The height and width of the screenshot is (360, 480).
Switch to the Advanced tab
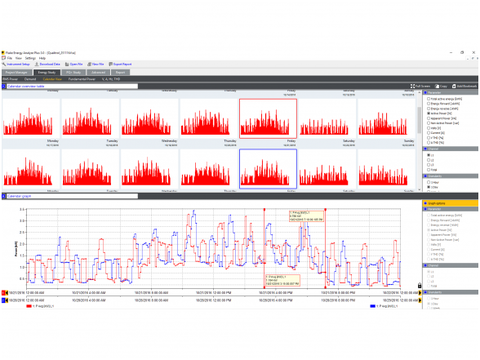click(x=98, y=72)
